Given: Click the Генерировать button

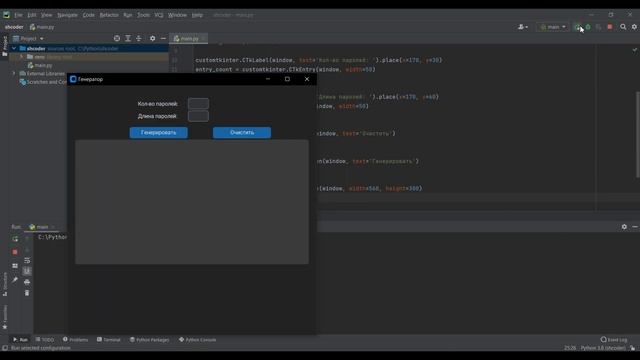Looking at the screenshot, I should pyautogui.click(x=158, y=133).
